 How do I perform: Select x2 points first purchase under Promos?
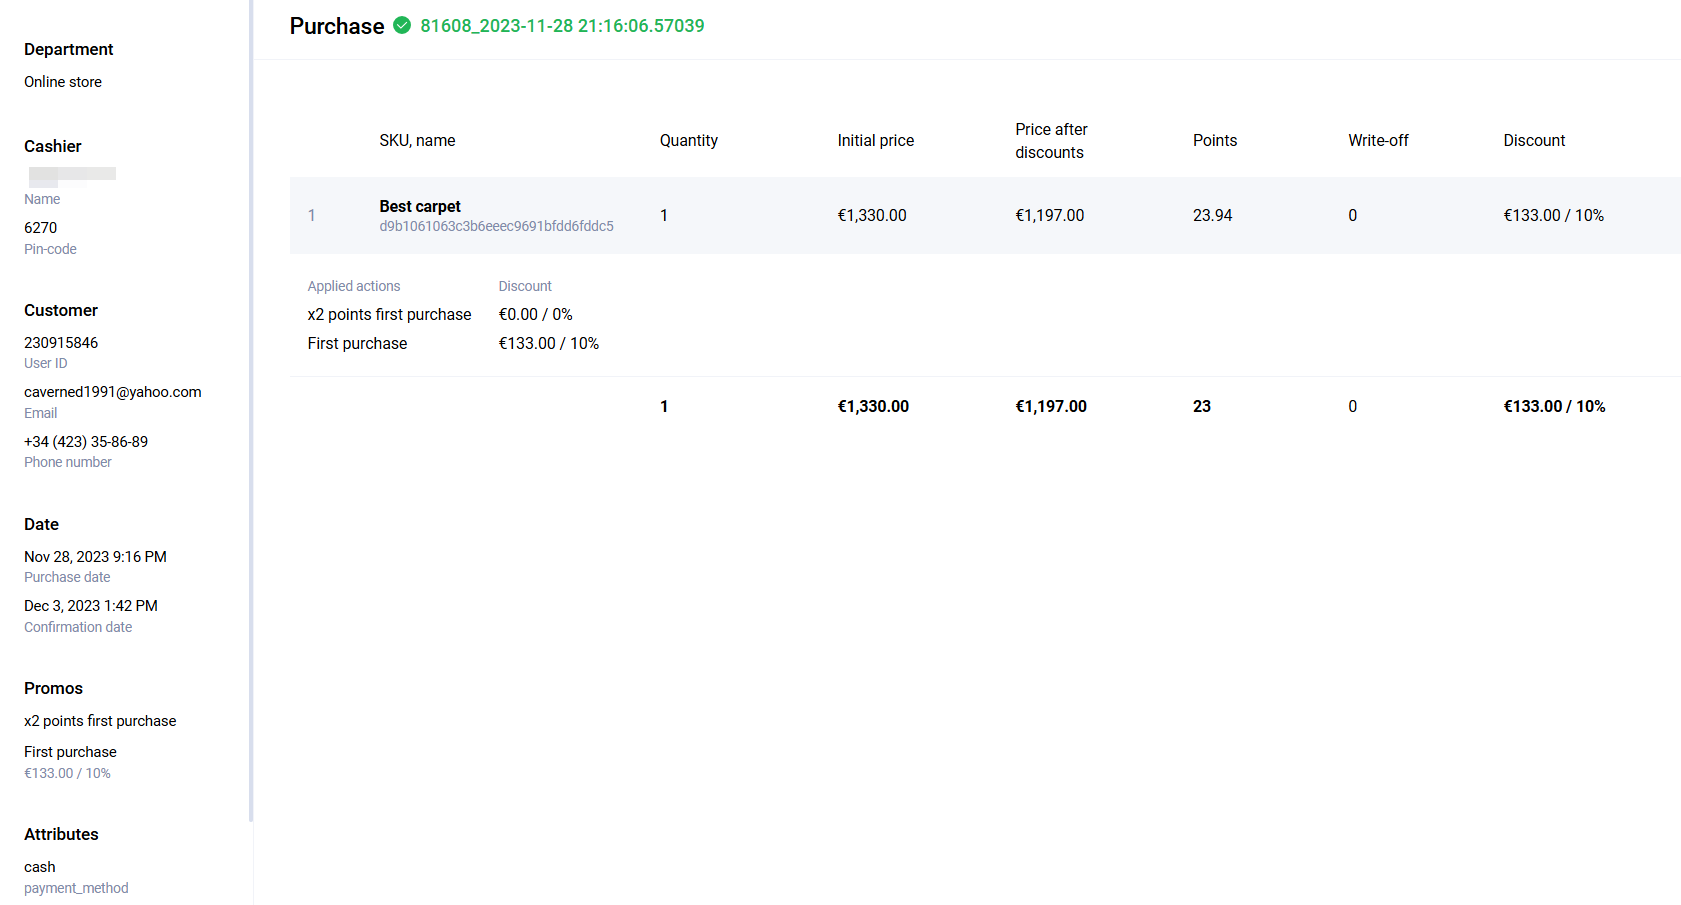(100, 721)
